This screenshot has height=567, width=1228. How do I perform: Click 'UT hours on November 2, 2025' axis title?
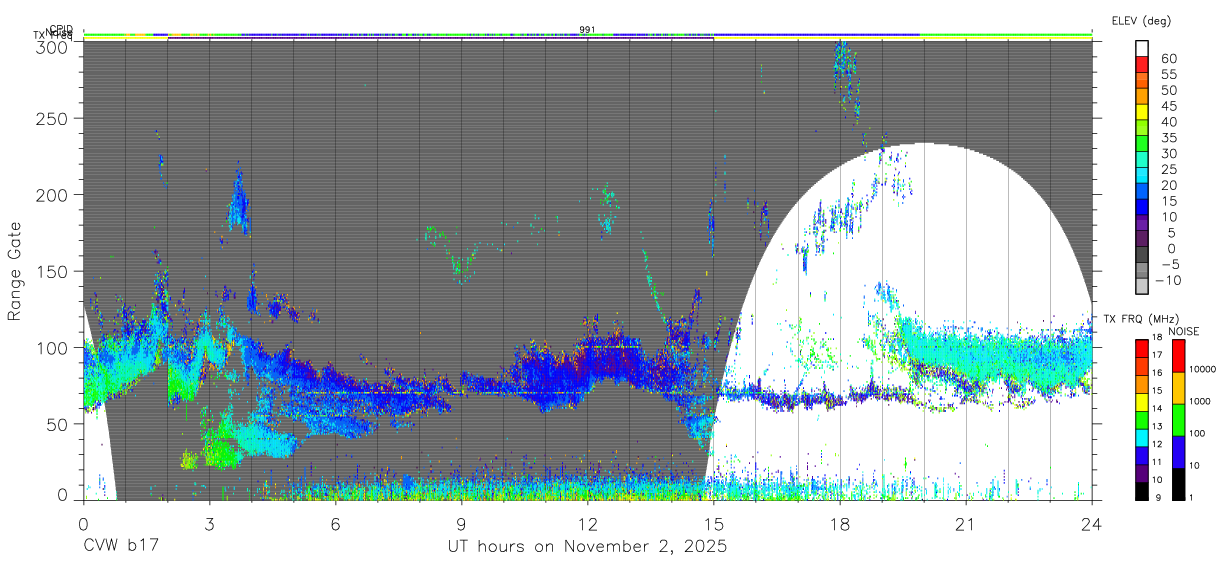(587, 547)
